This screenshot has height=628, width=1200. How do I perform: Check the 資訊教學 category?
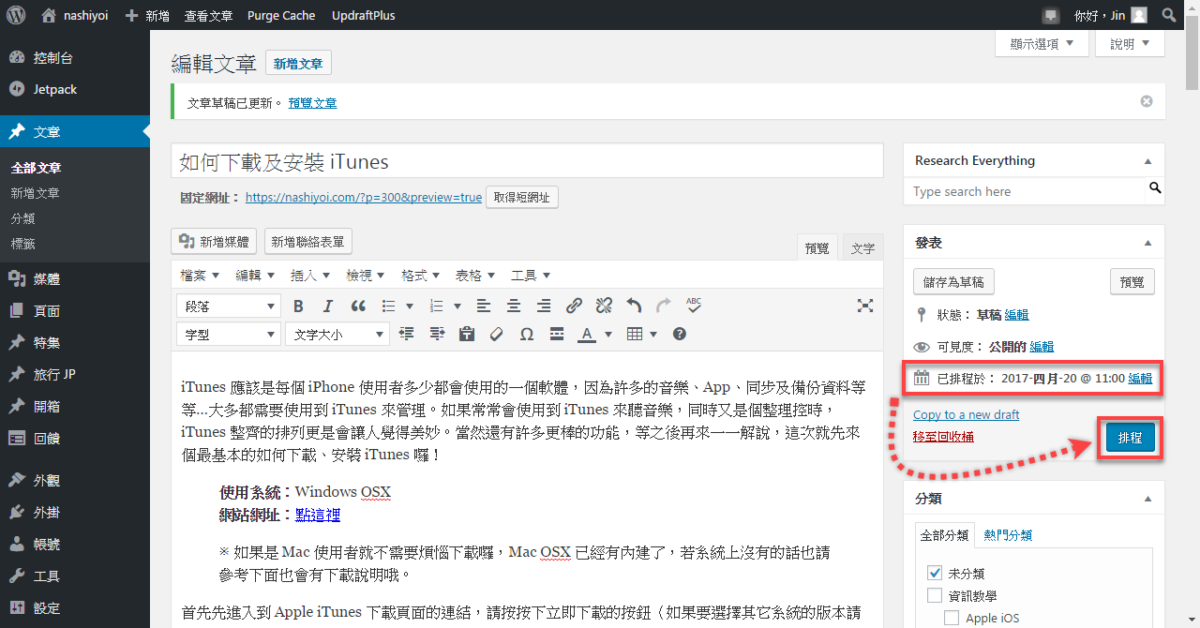pos(935,596)
